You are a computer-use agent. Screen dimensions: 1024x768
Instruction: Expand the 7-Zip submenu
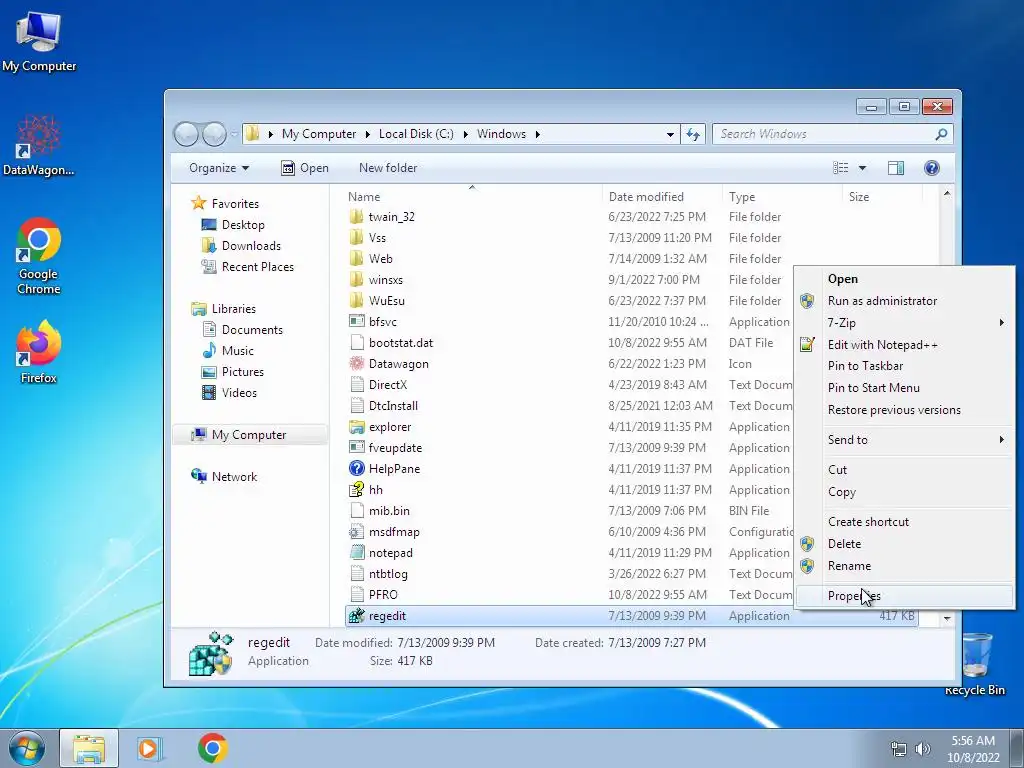pos(1001,322)
